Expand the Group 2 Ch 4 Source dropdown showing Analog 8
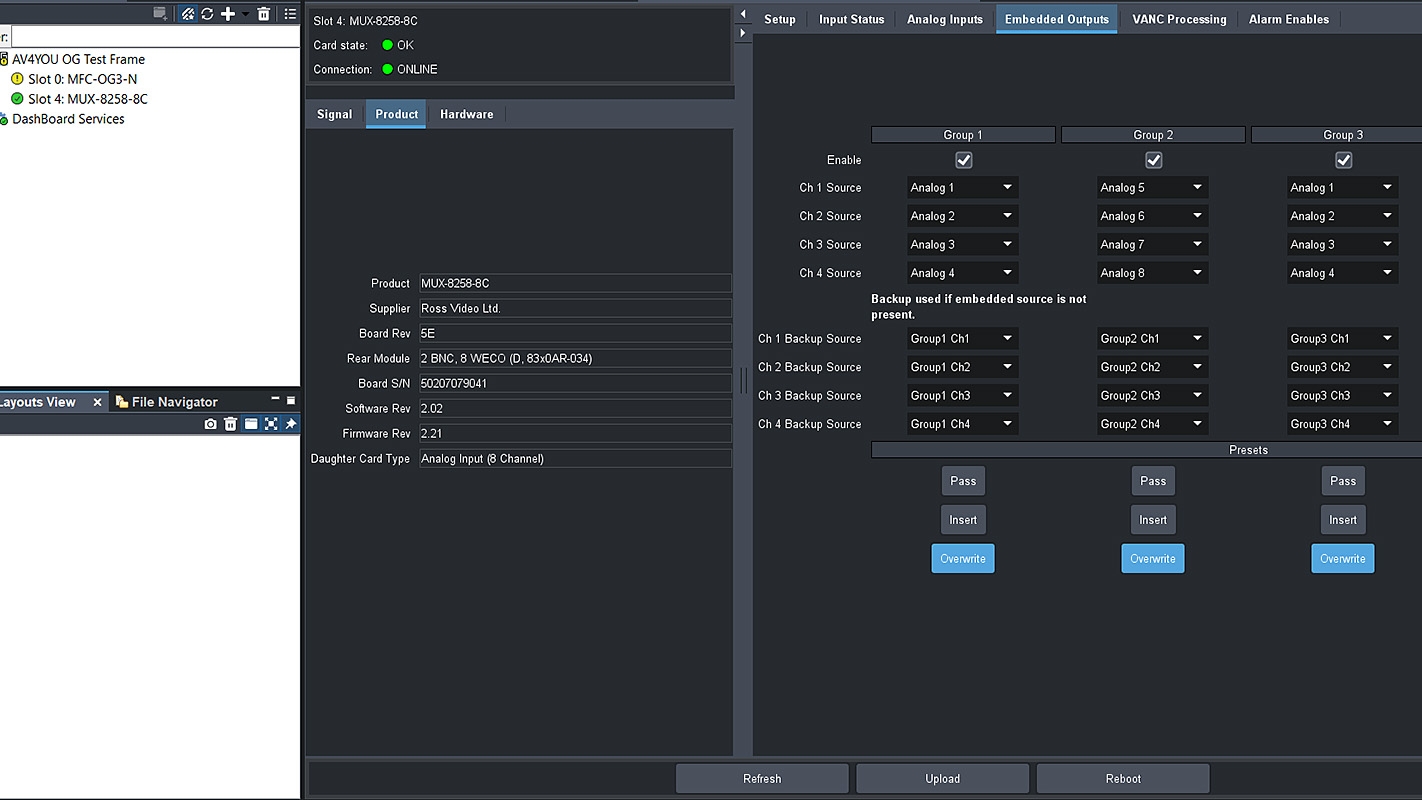1422x800 pixels. (x=1152, y=273)
